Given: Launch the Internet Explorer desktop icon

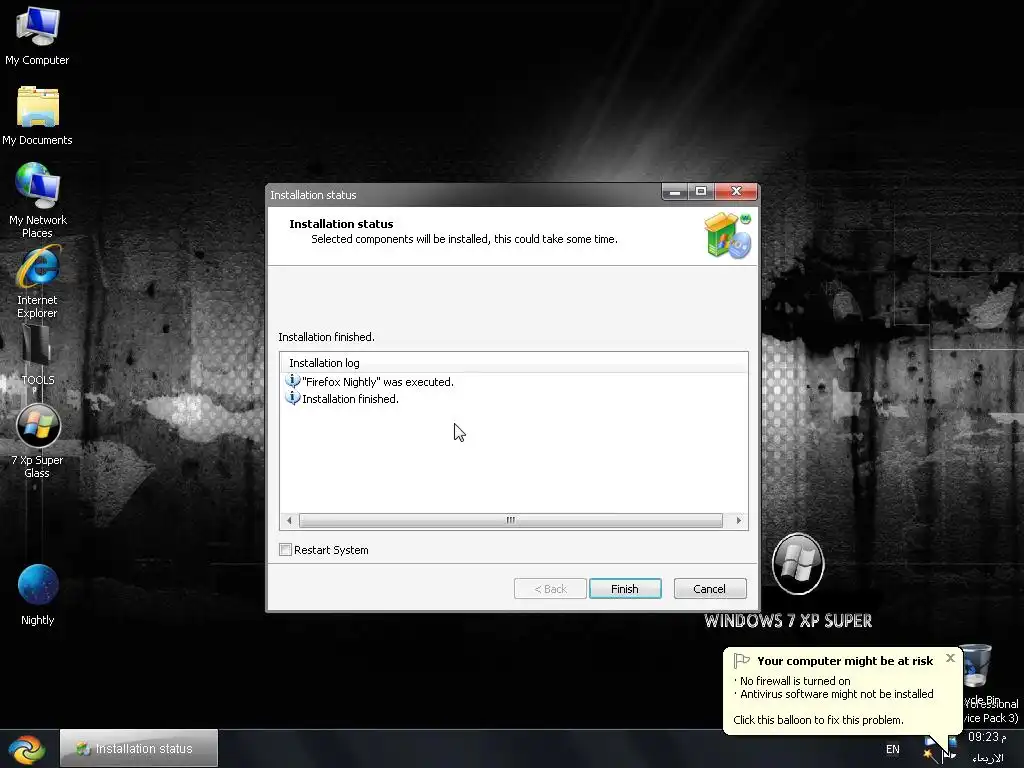Looking at the screenshot, I should point(38,266).
